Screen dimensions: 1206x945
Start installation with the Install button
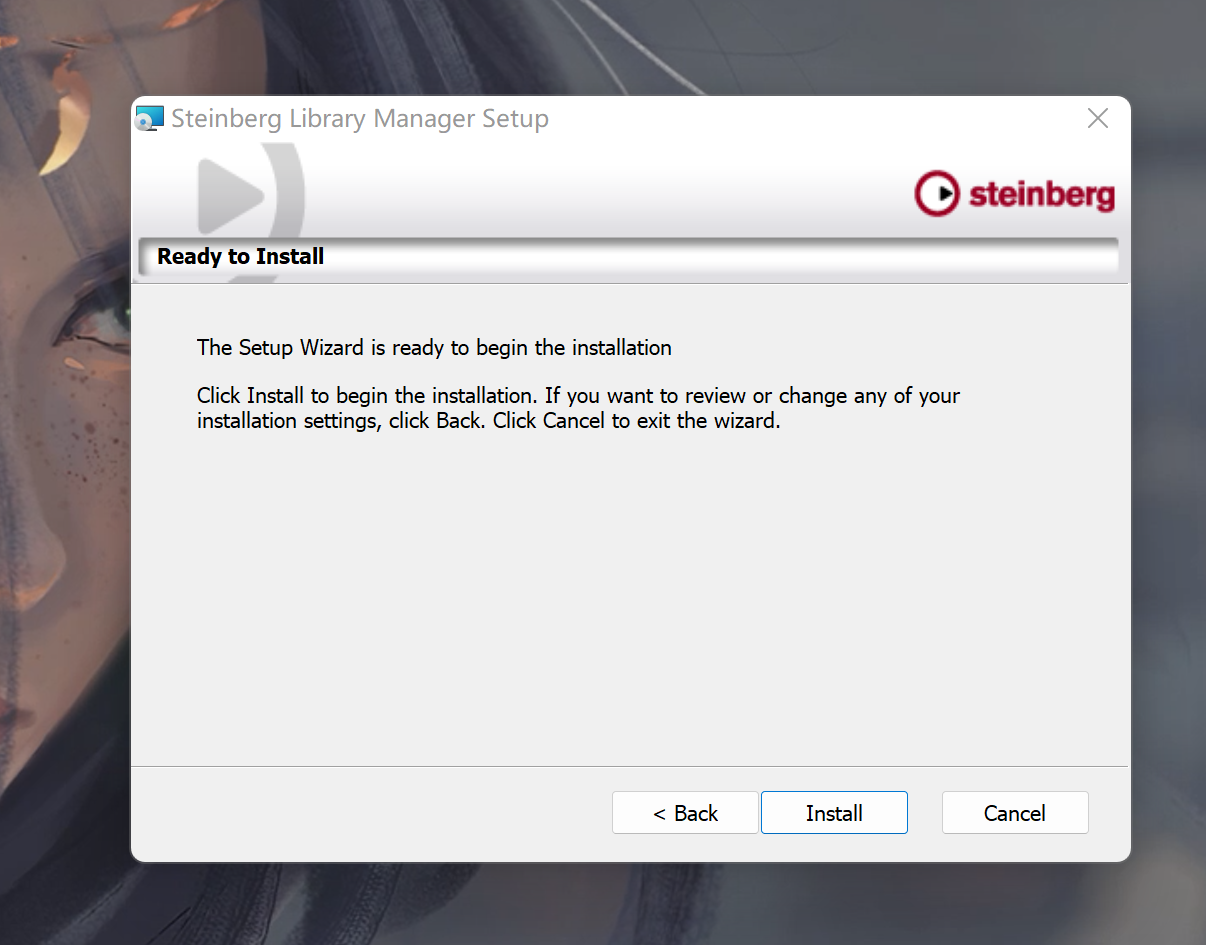tap(834, 813)
